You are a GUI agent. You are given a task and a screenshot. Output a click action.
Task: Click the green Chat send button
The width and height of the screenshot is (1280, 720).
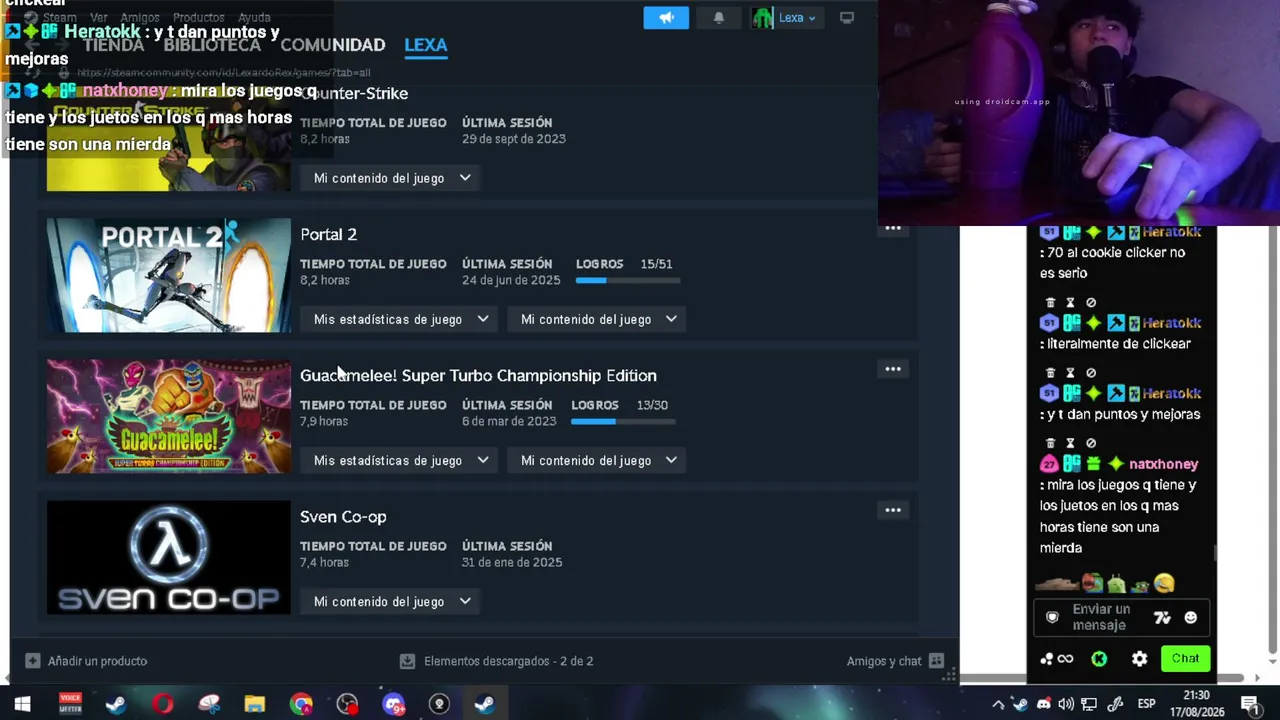(x=1185, y=658)
